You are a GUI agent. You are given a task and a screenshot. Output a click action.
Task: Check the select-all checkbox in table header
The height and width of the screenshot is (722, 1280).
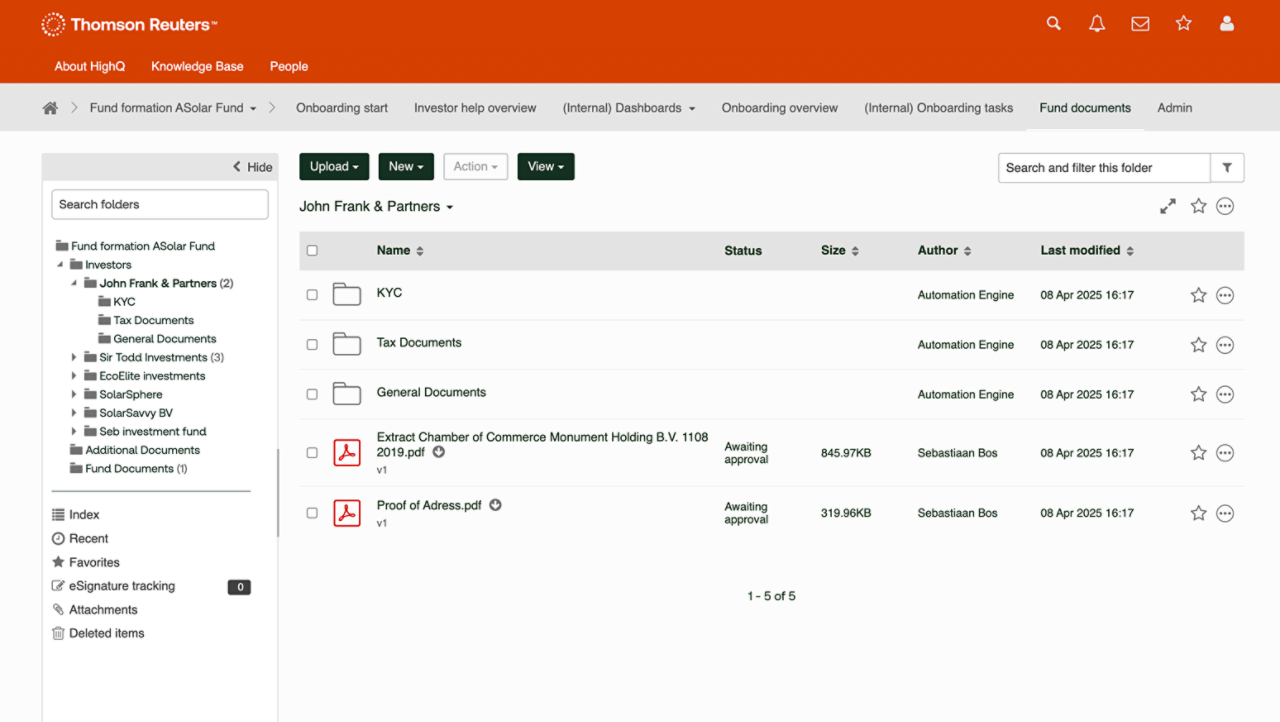tap(312, 251)
